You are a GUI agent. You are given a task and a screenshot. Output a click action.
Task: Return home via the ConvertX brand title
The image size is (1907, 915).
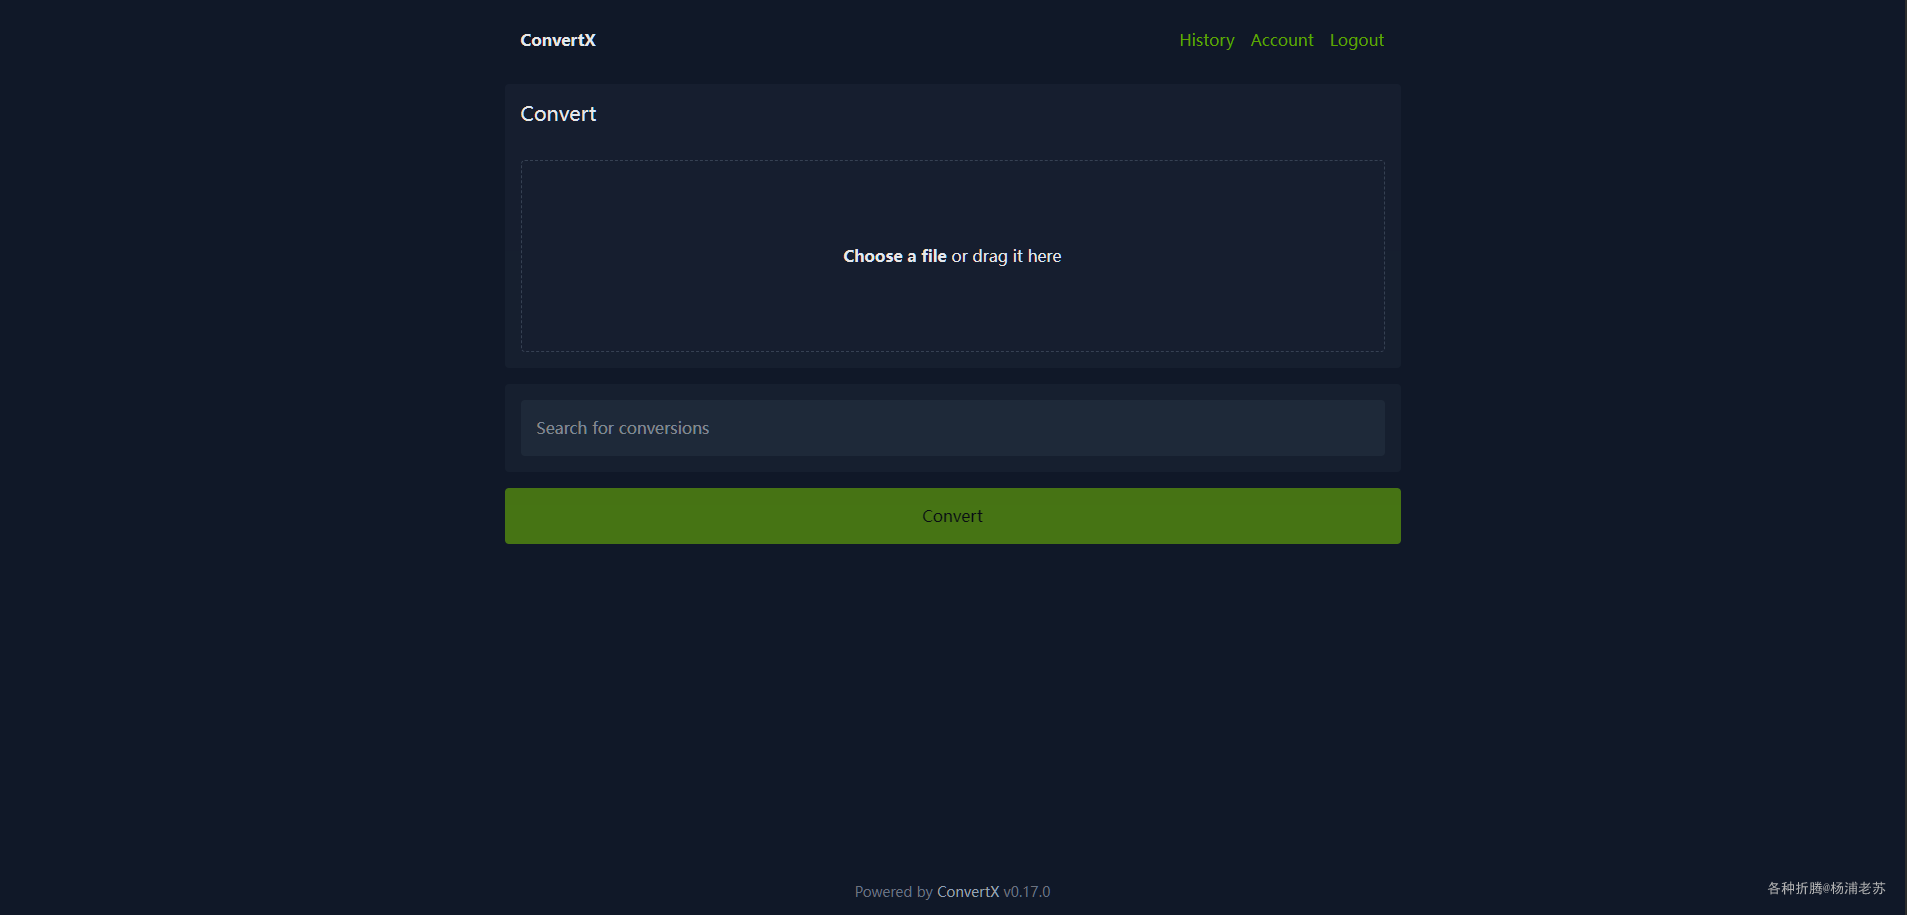click(x=558, y=40)
